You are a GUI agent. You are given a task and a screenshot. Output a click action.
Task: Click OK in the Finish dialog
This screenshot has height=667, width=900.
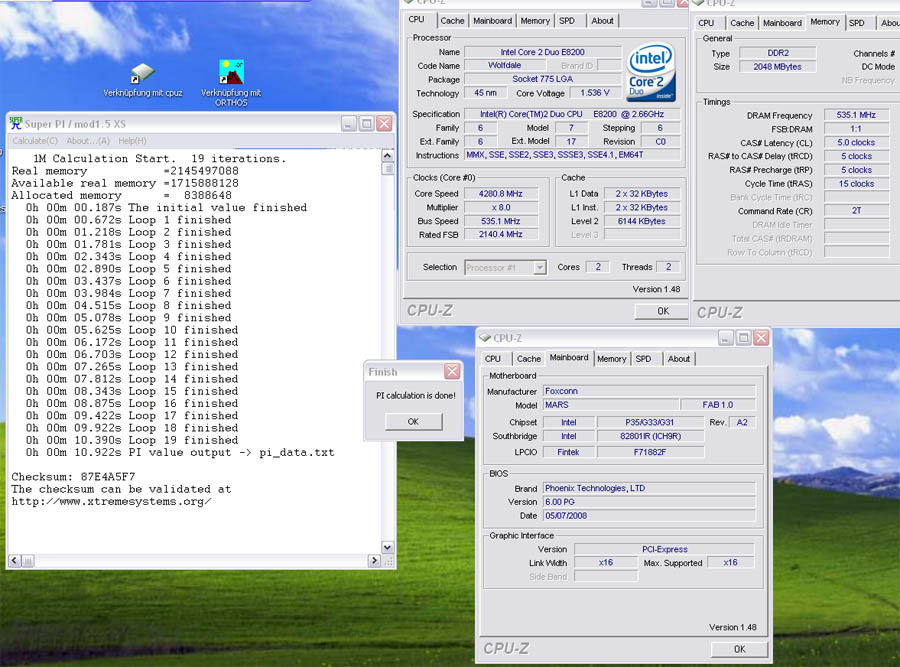(x=413, y=421)
